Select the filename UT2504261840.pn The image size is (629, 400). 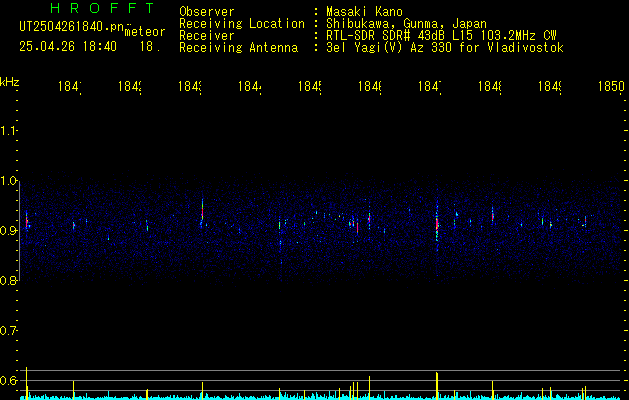[x=71, y=27]
